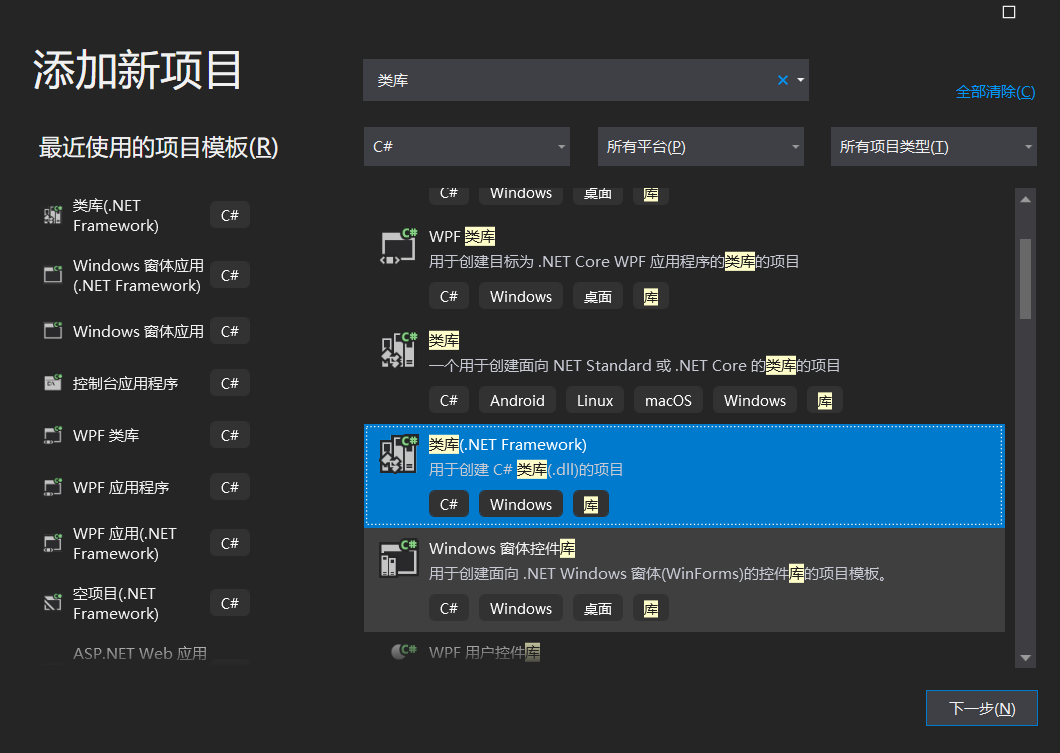This screenshot has width=1060, height=753.
Task: Click the WPF 类库 template icon in results
Action: point(399,246)
